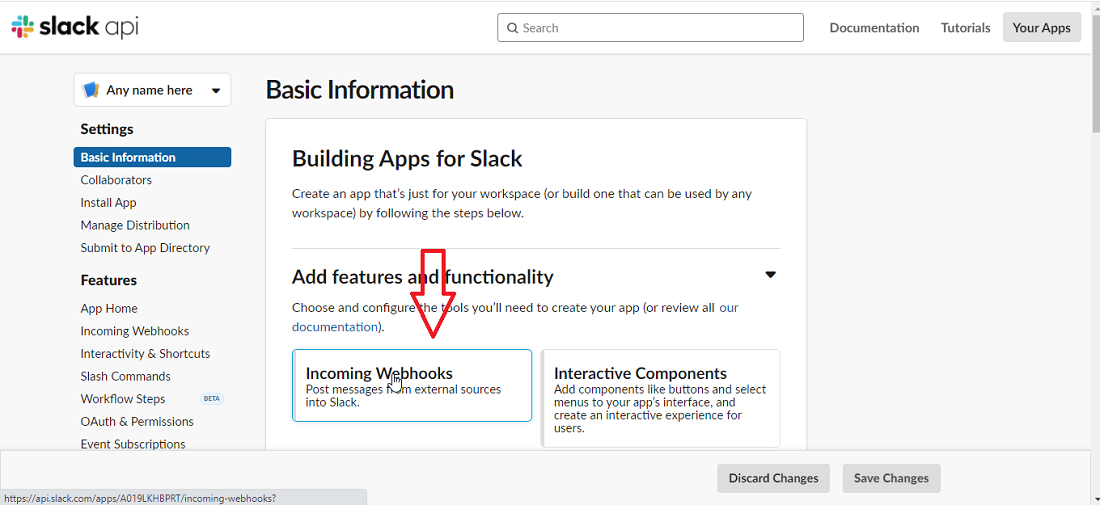Open the Tutorials nav item
1100x505 pixels.
point(965,28)
